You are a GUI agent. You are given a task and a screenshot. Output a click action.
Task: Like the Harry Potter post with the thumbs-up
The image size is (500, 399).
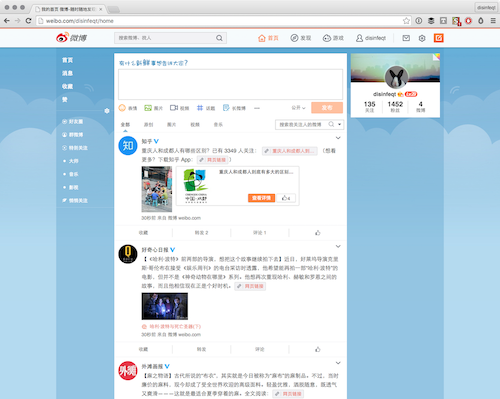[x=318, y=349]
